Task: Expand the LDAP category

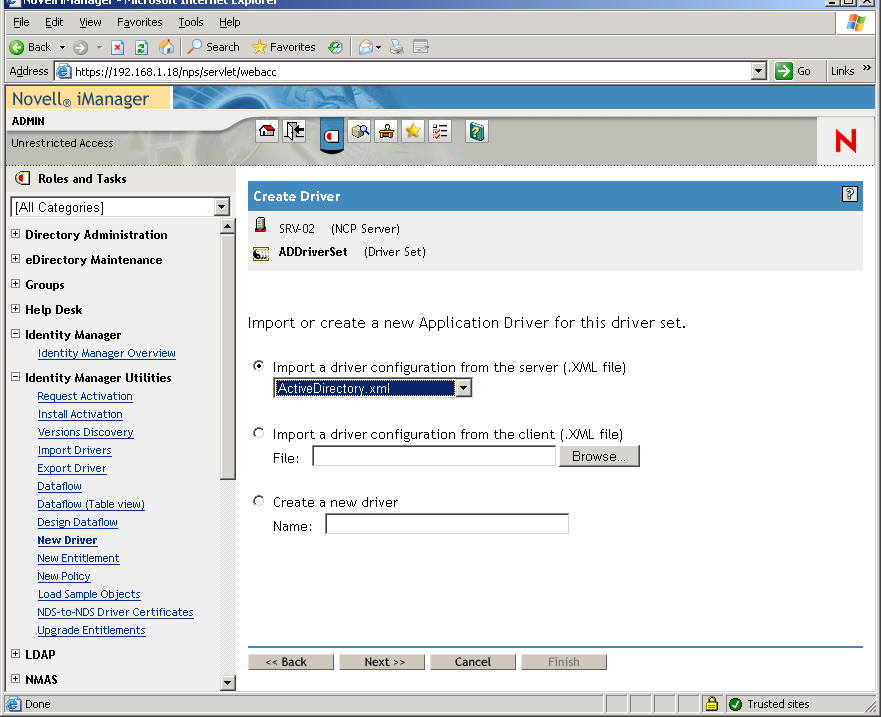Action: (x=13, y=654)
